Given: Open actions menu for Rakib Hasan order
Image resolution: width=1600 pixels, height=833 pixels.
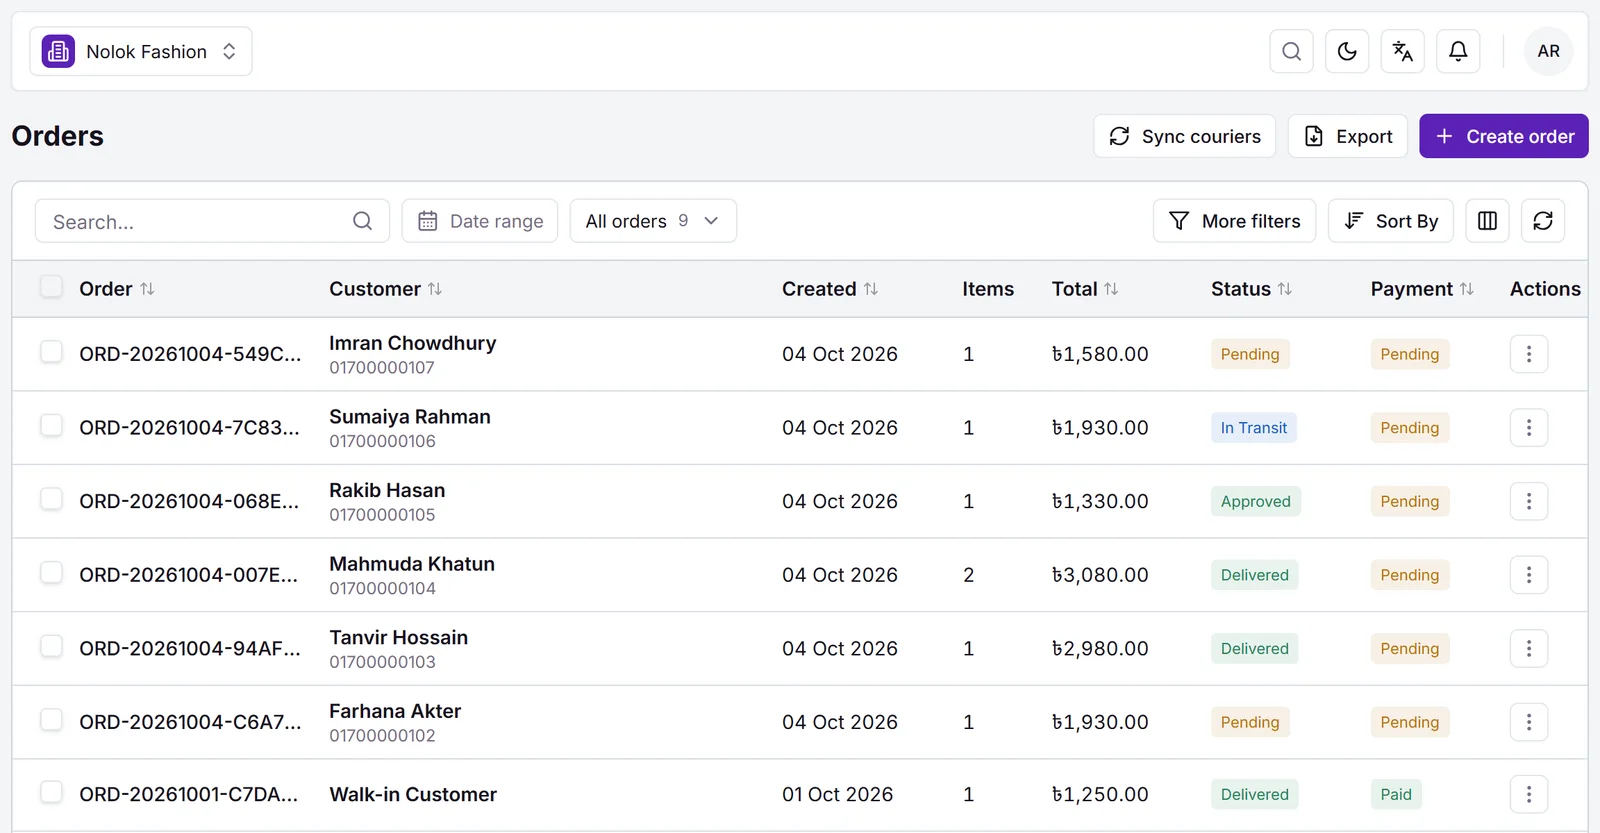Looking at the screenshot, I should [x=1528, y=501].
